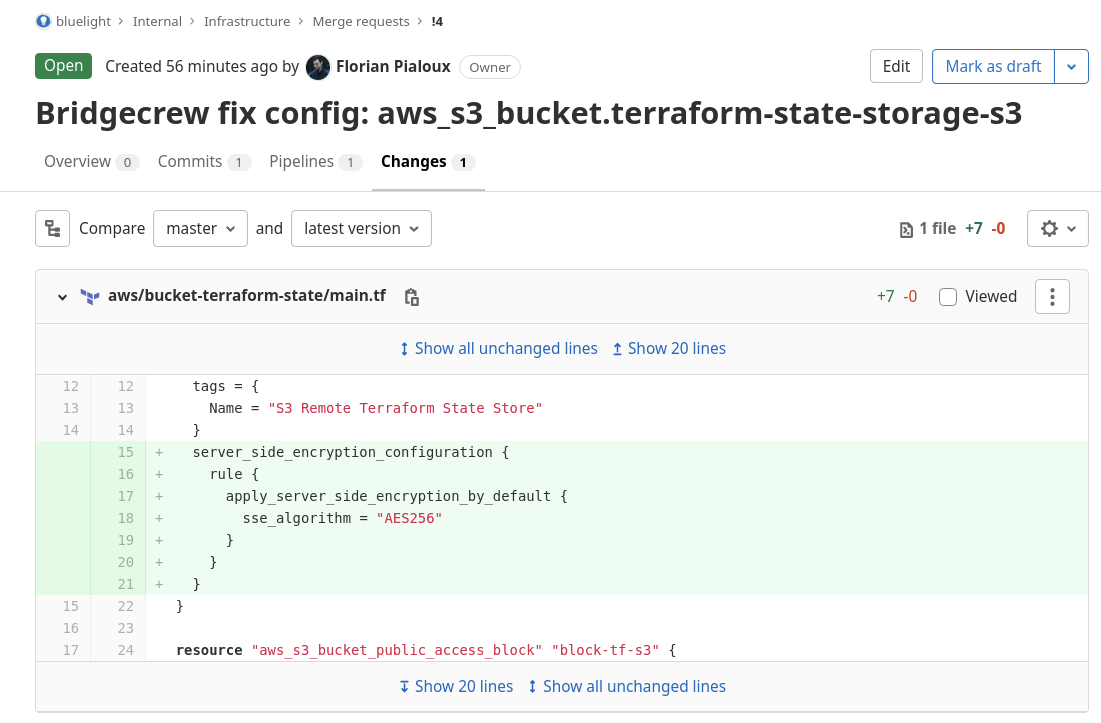Open Florian Pialoux's avatar image
The height and width of the screenshot is (723, 1101).
point(318,67)
